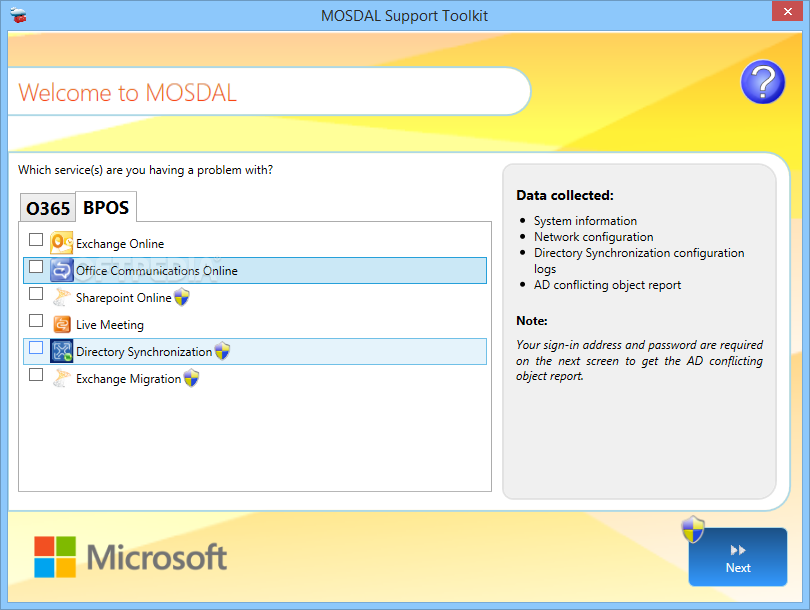Click the Directory Synchronization label
The width and height of the screenshot is (810, 610).
[x=144, y=352]
